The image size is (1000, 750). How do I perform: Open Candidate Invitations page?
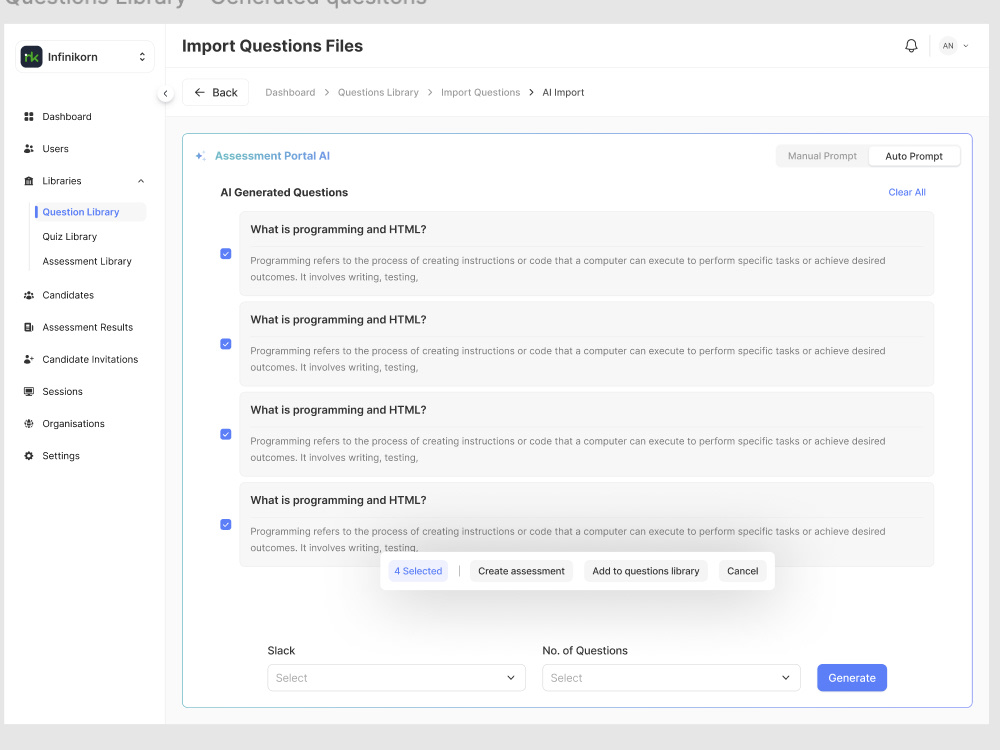pyautogui.click(x=90, y=360)
